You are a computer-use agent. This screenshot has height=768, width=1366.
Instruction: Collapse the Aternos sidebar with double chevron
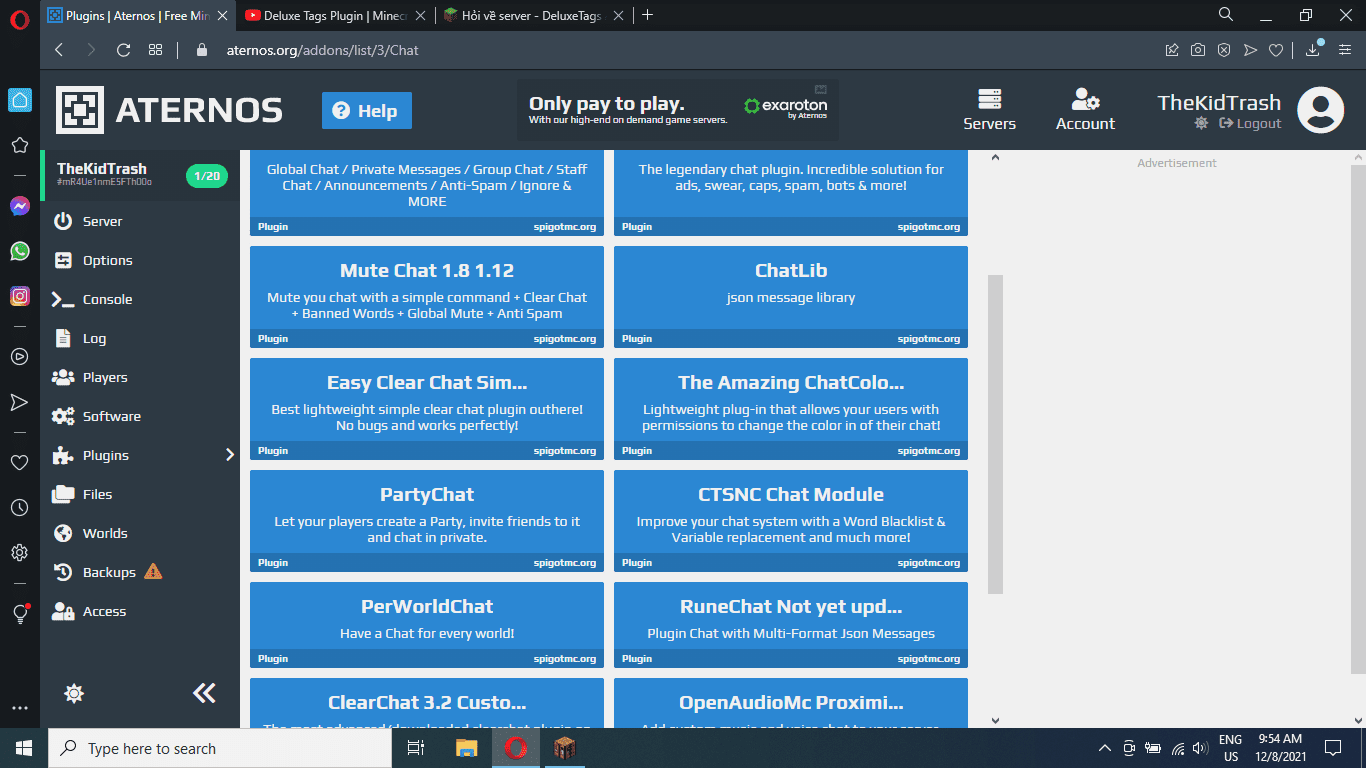(x=204, y=693)
